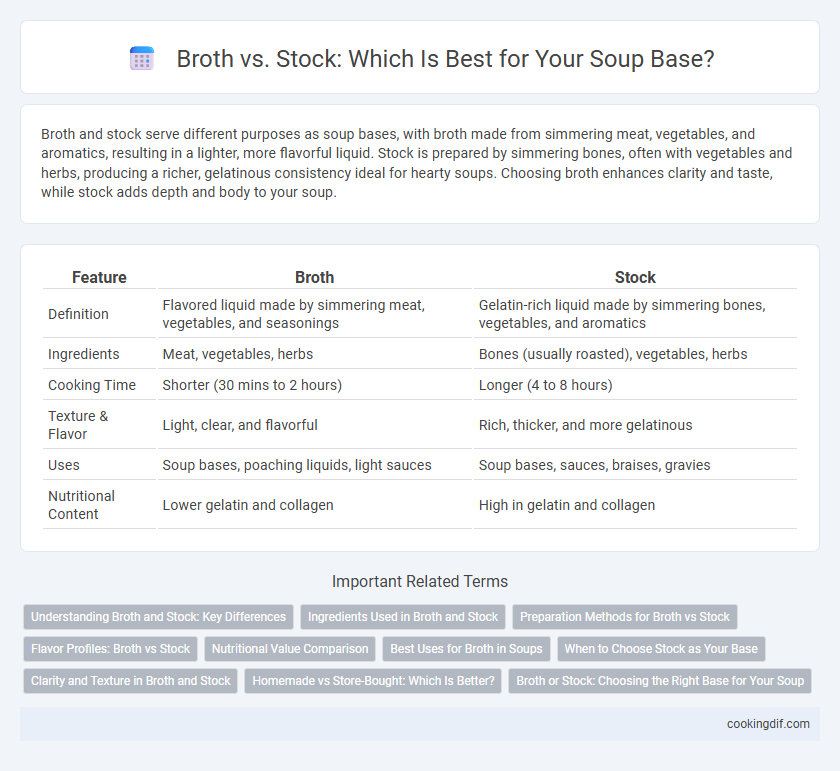Click the 'Stock' column header

635,277
